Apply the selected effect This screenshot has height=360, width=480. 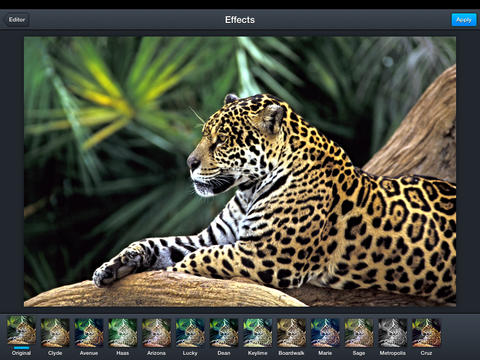(x=464, y=20)
